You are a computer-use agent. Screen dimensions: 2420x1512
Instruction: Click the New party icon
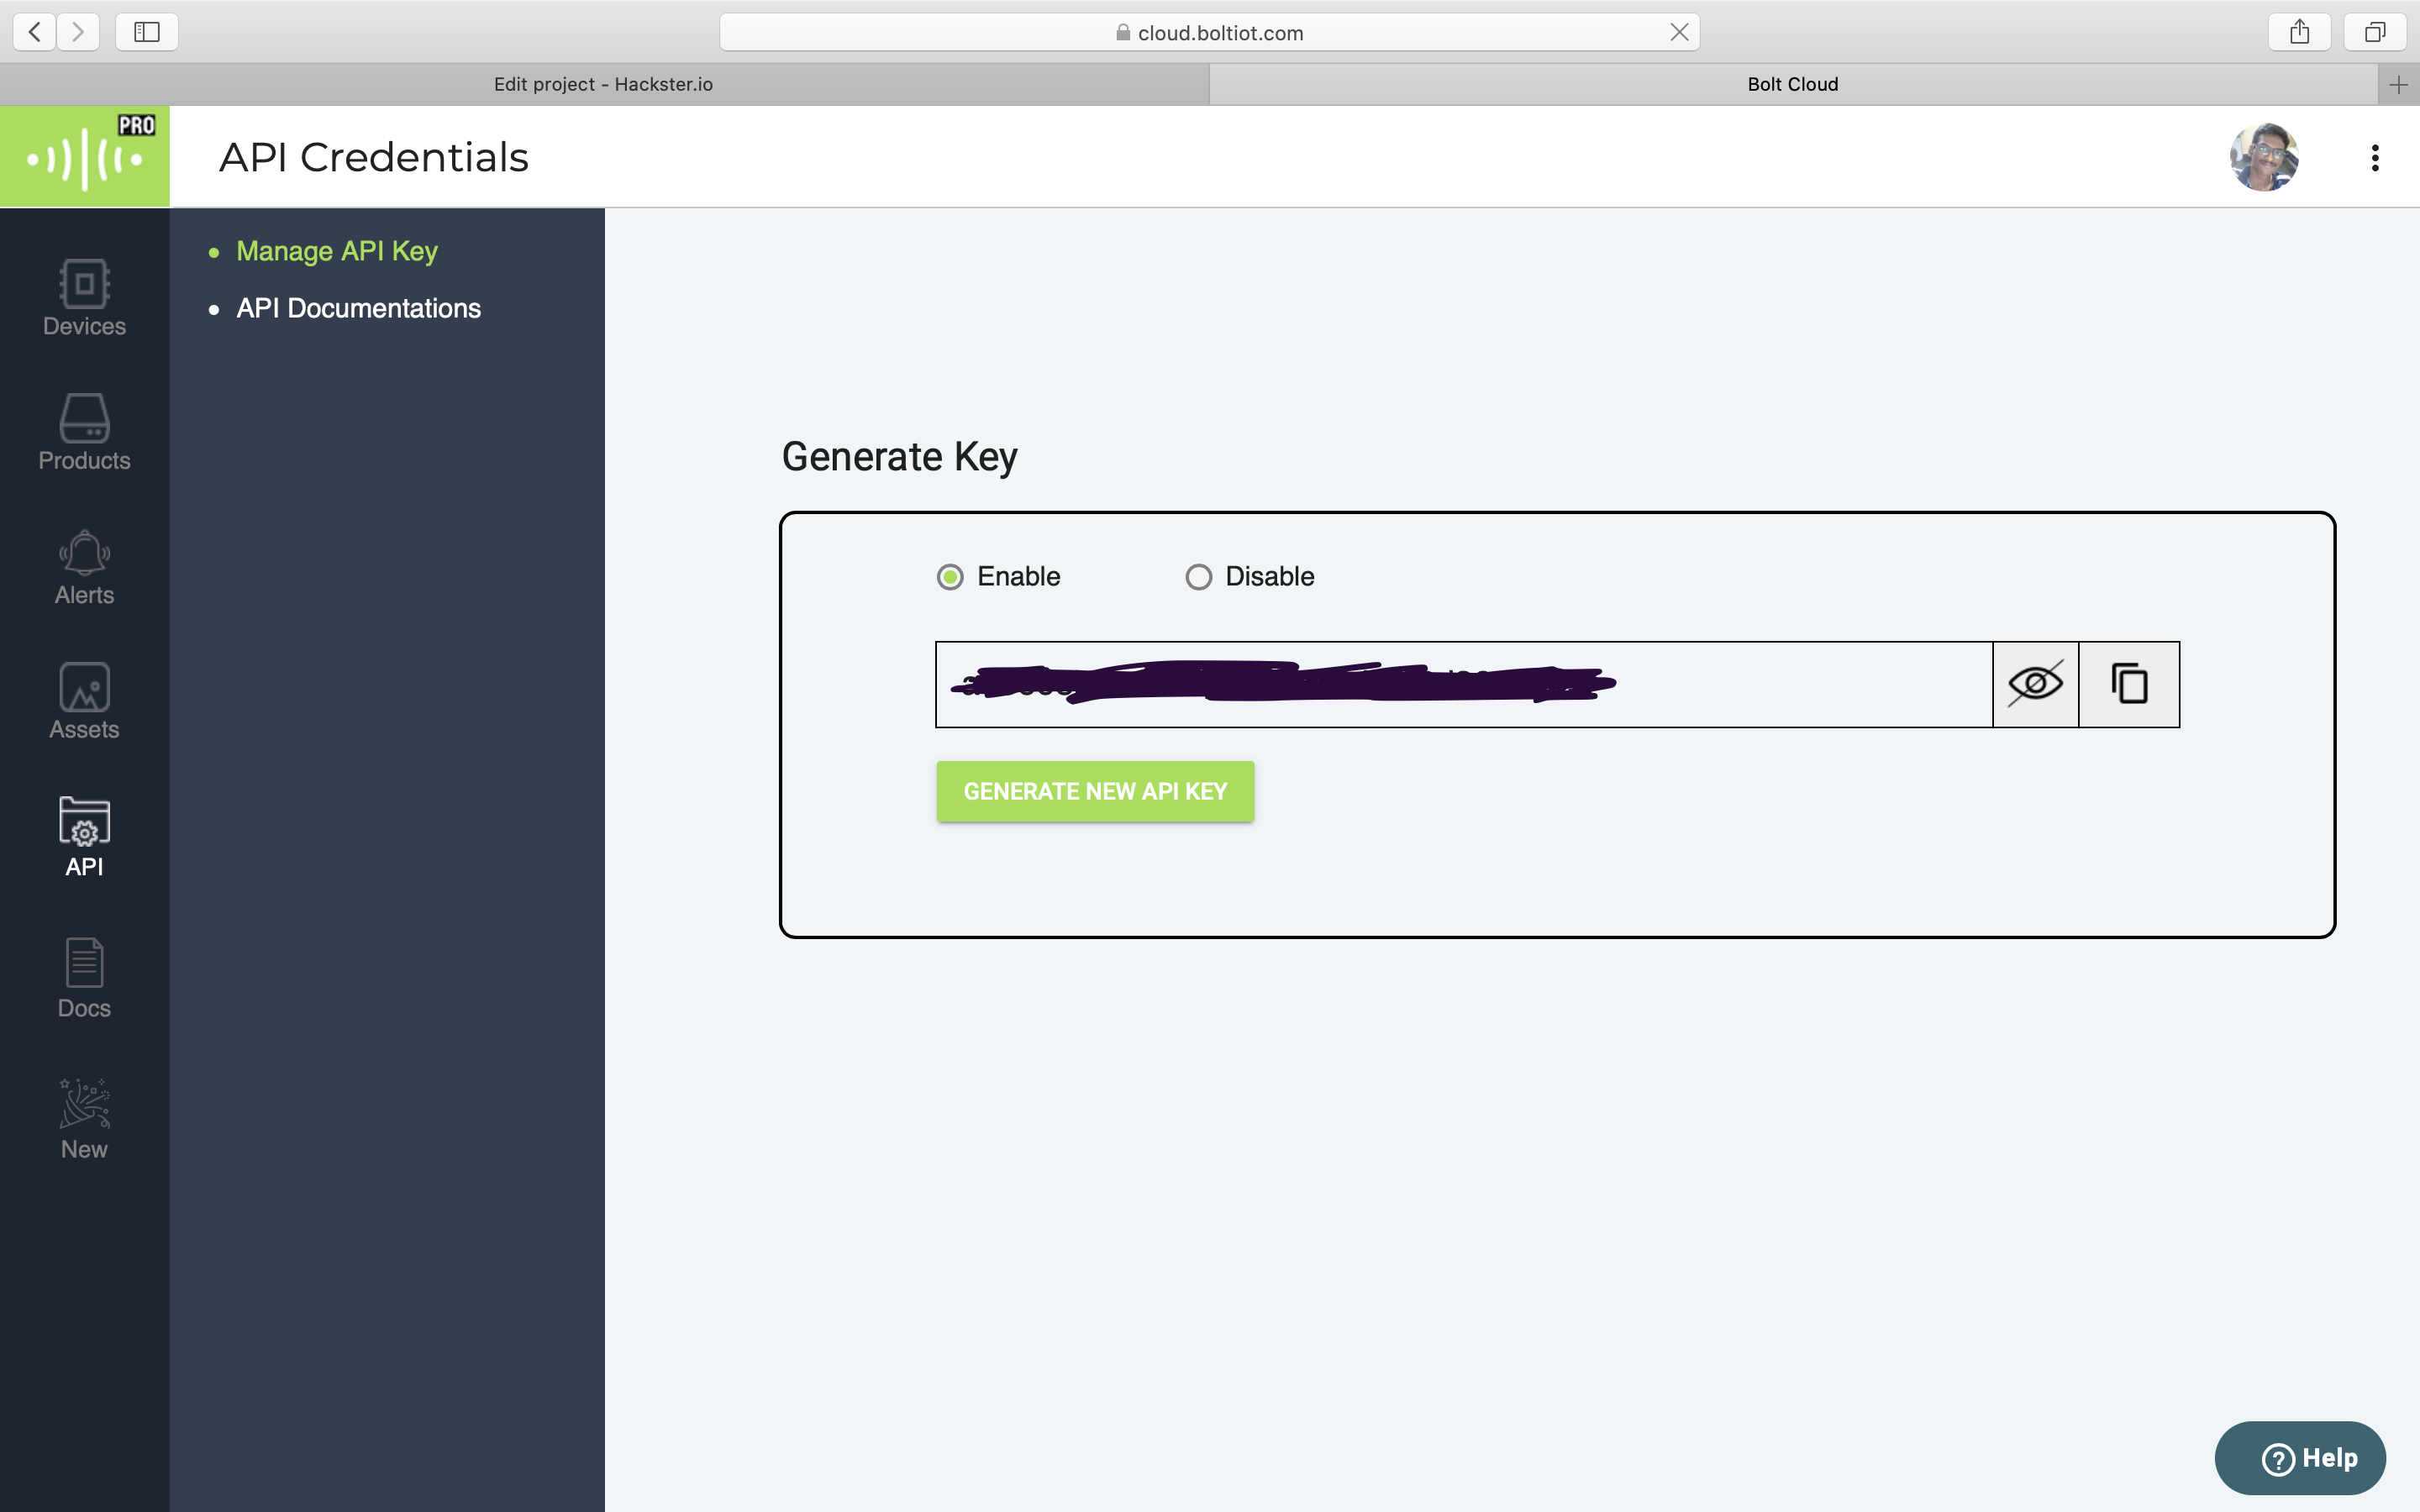(x=84, y=1117)
